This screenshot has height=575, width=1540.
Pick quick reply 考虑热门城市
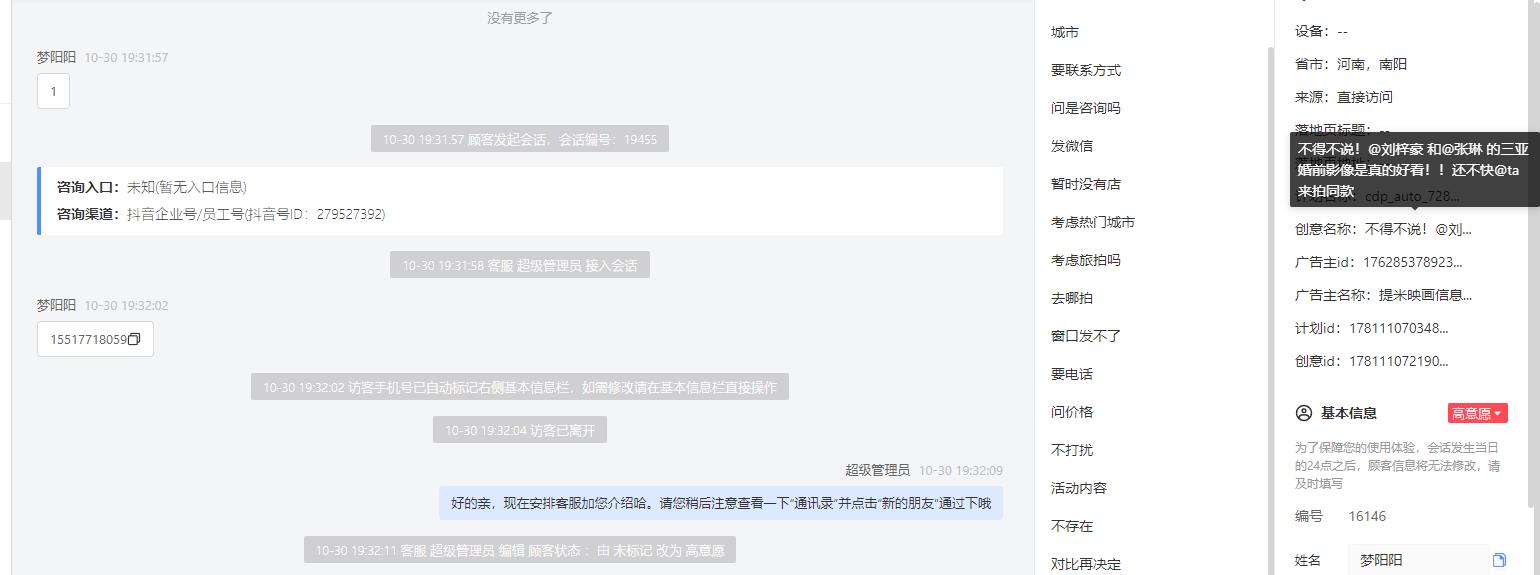[x=1093, y=222]
